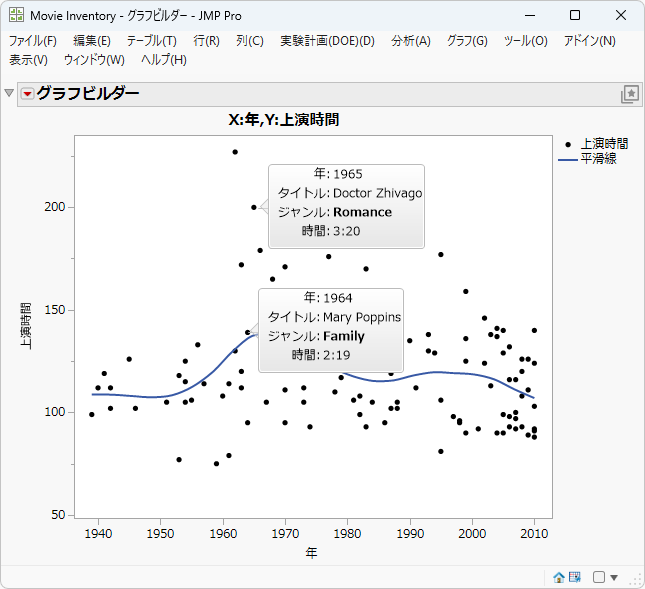
Task: Open the 表示(V) menu
Action: pos(28,60)
